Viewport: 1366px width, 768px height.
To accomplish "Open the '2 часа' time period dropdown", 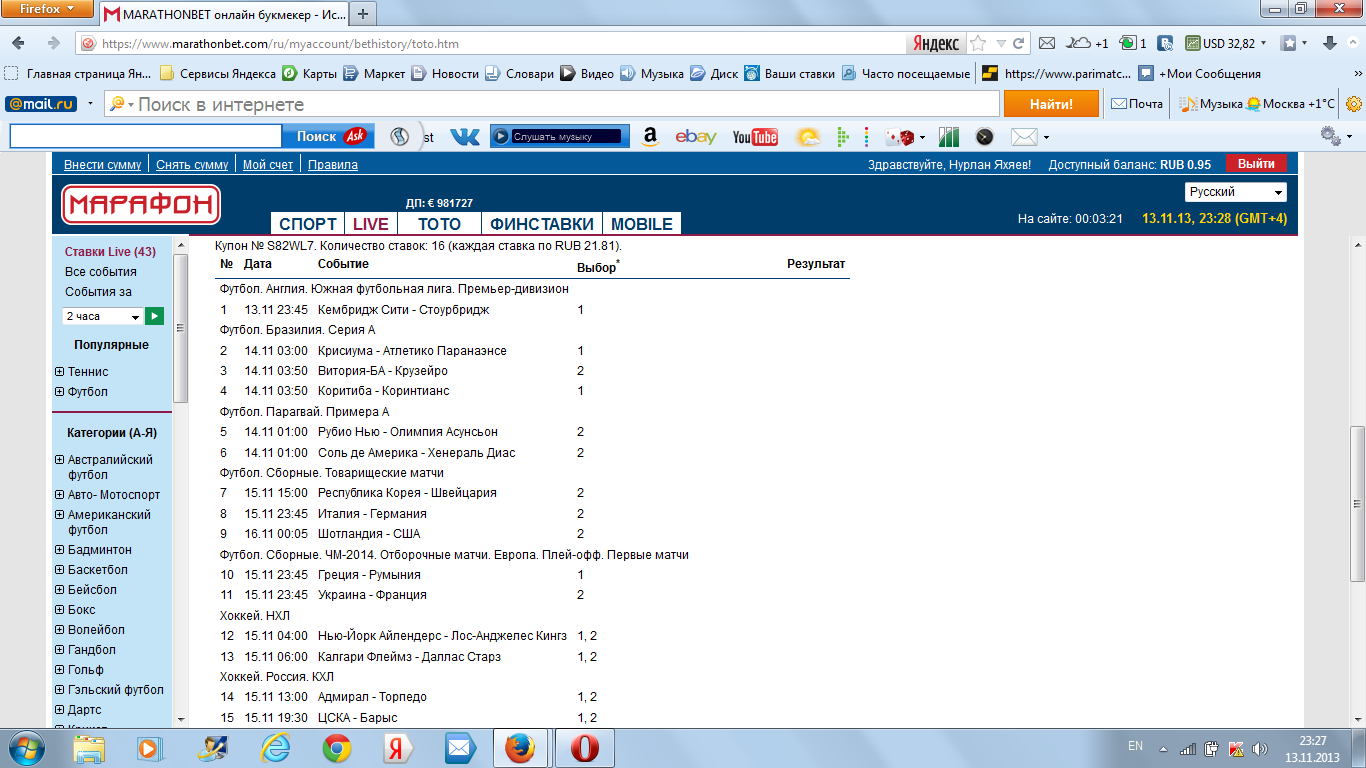I will [x=103, y=316].
